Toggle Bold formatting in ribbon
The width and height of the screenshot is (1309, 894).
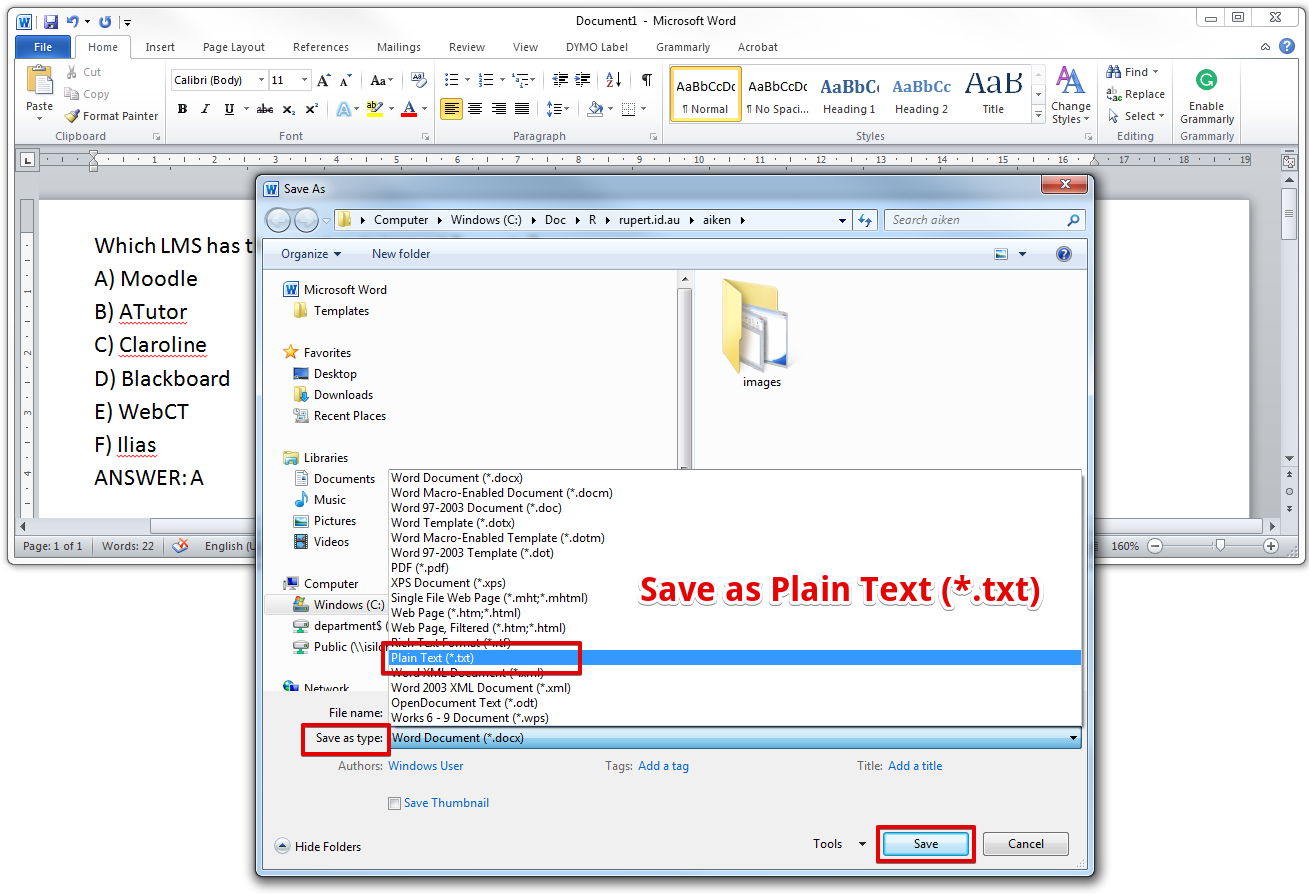[x=182, y=109]
